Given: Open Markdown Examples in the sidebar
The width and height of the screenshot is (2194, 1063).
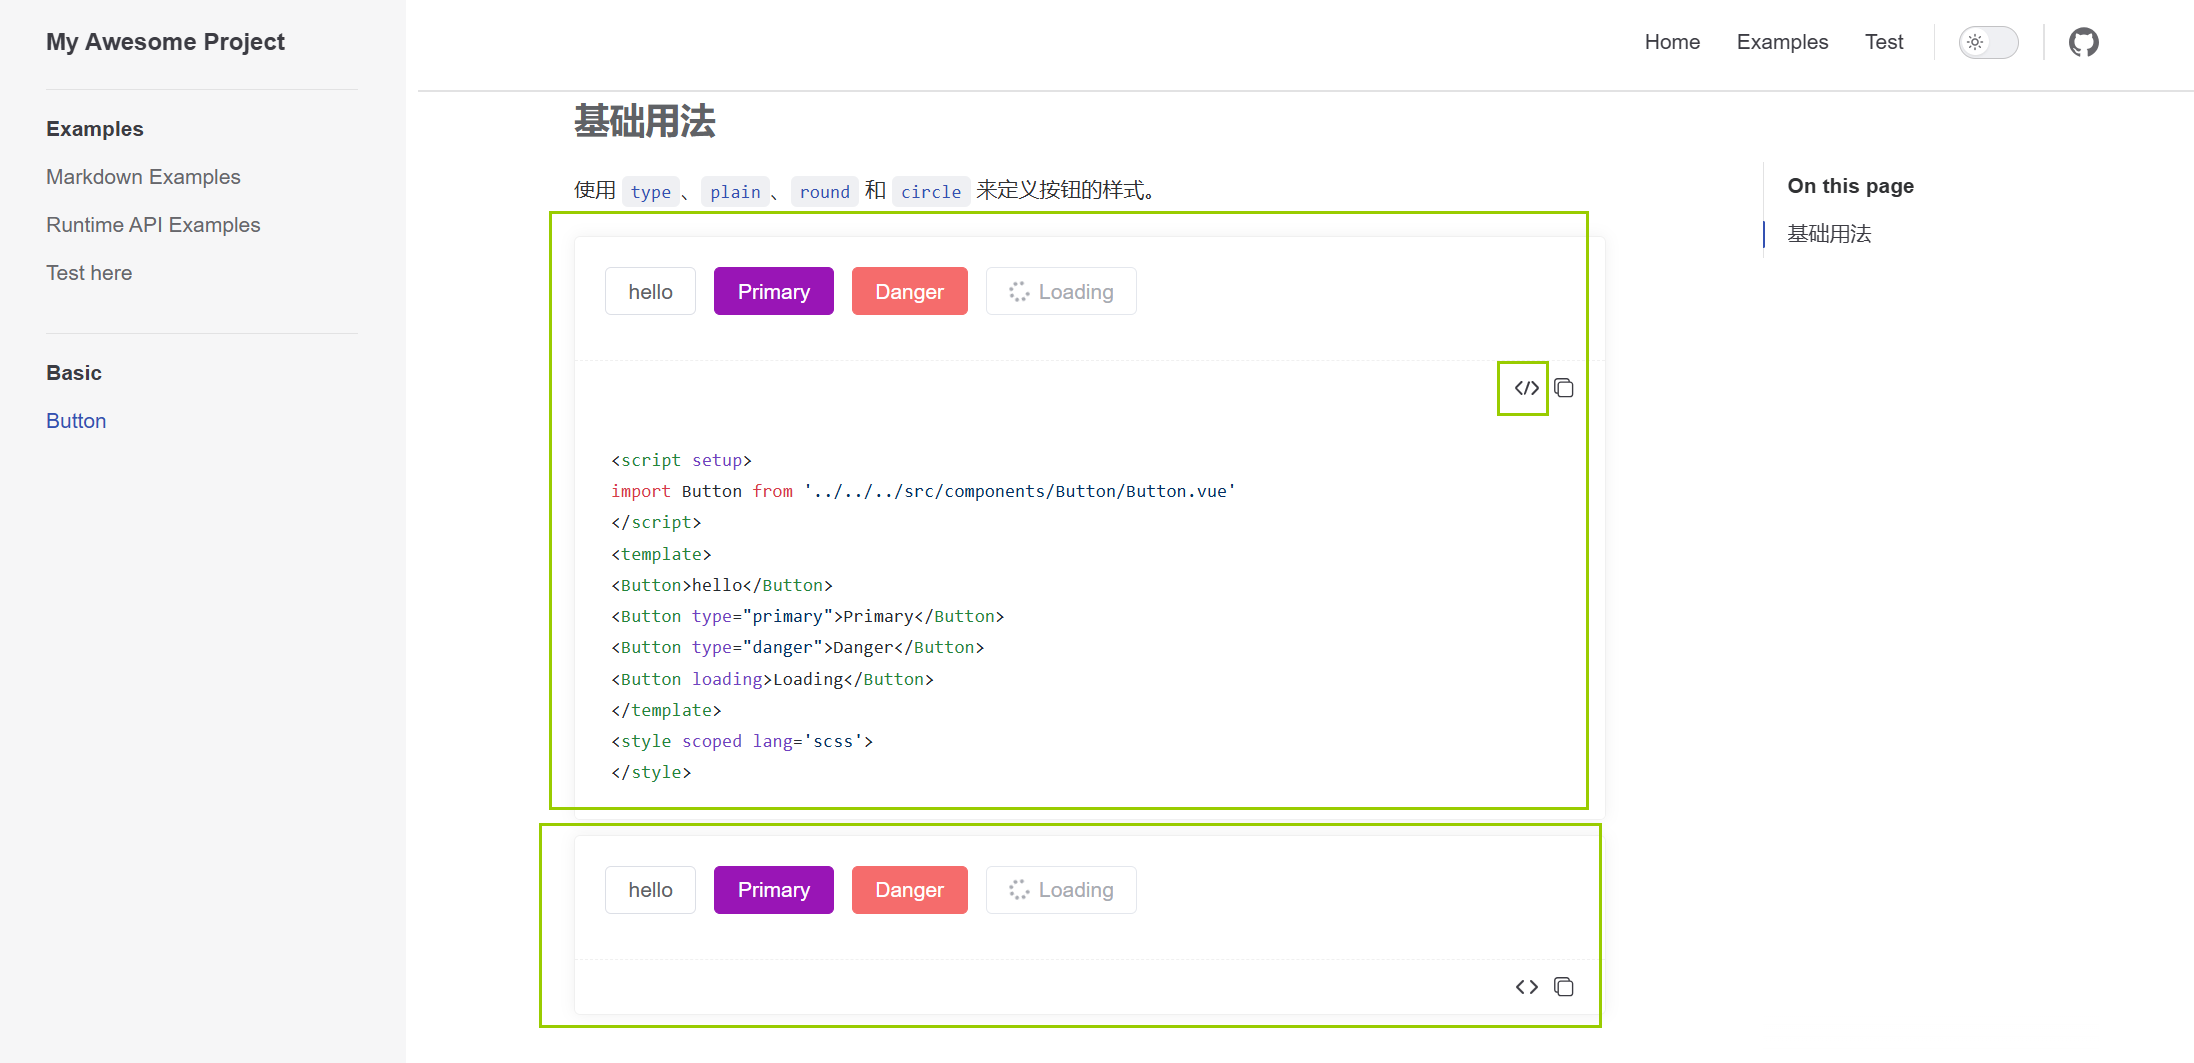Looking at the screenshot, I should pos(143,177).
